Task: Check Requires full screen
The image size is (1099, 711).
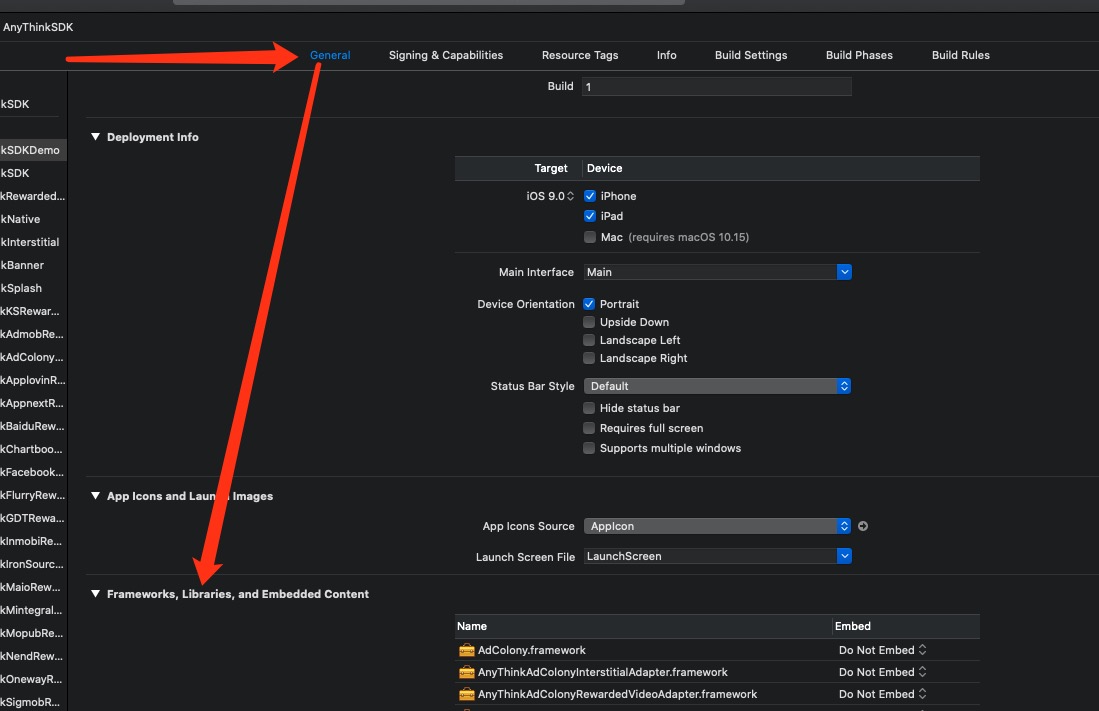Action: [589, 428]
